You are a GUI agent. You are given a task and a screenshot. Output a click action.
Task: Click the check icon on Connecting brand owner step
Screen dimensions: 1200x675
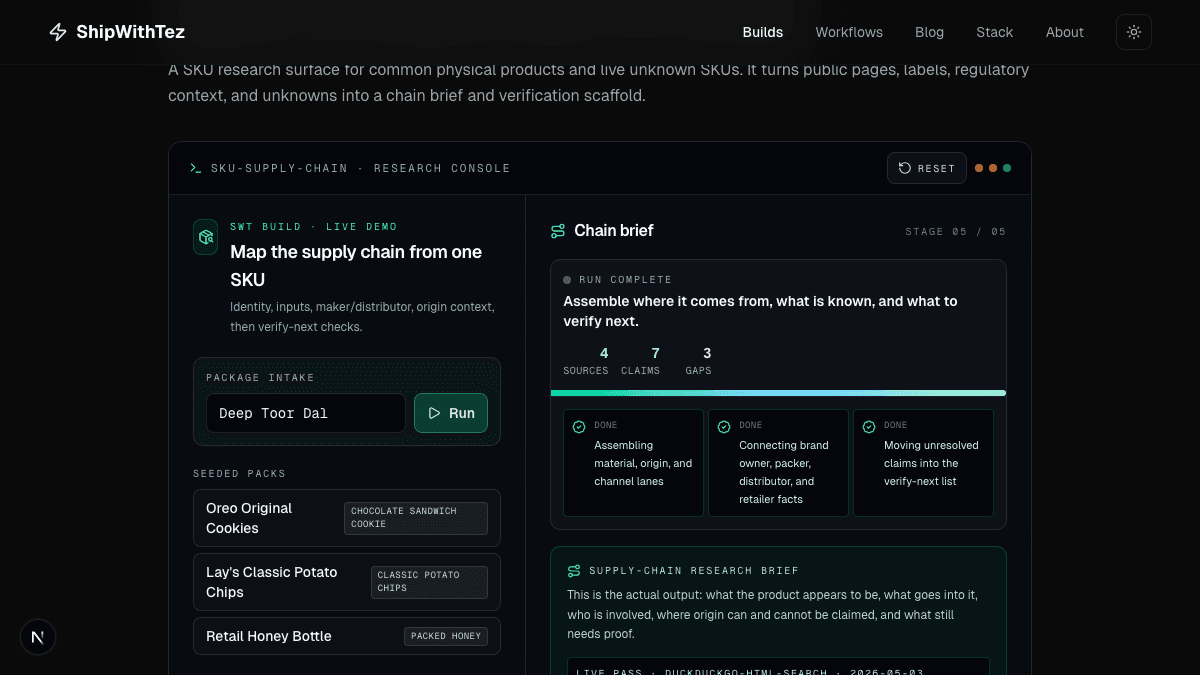724,427
